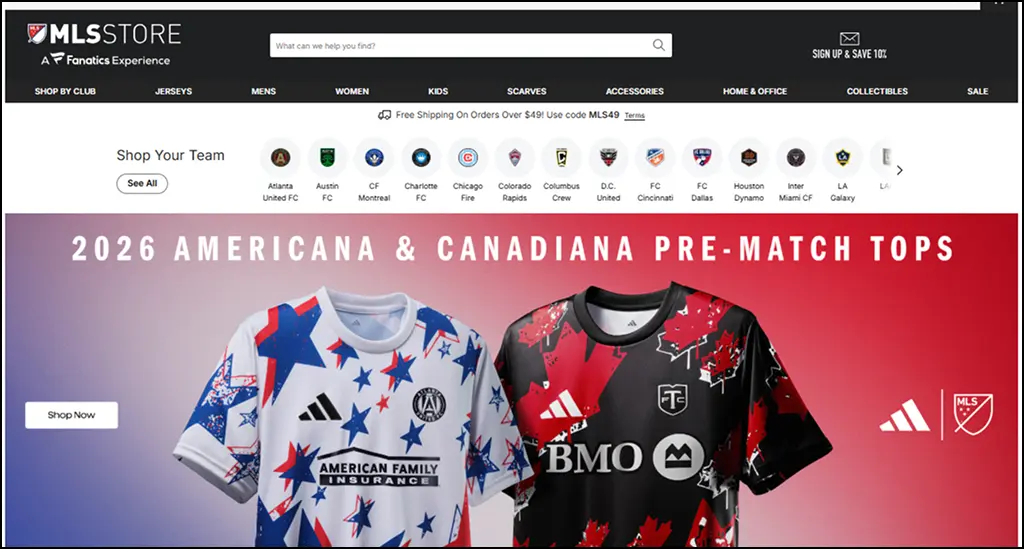The height and width of the screenshot is (549, 1024).
Task: Open the Collectibles menu item
Action: (877, 91)
